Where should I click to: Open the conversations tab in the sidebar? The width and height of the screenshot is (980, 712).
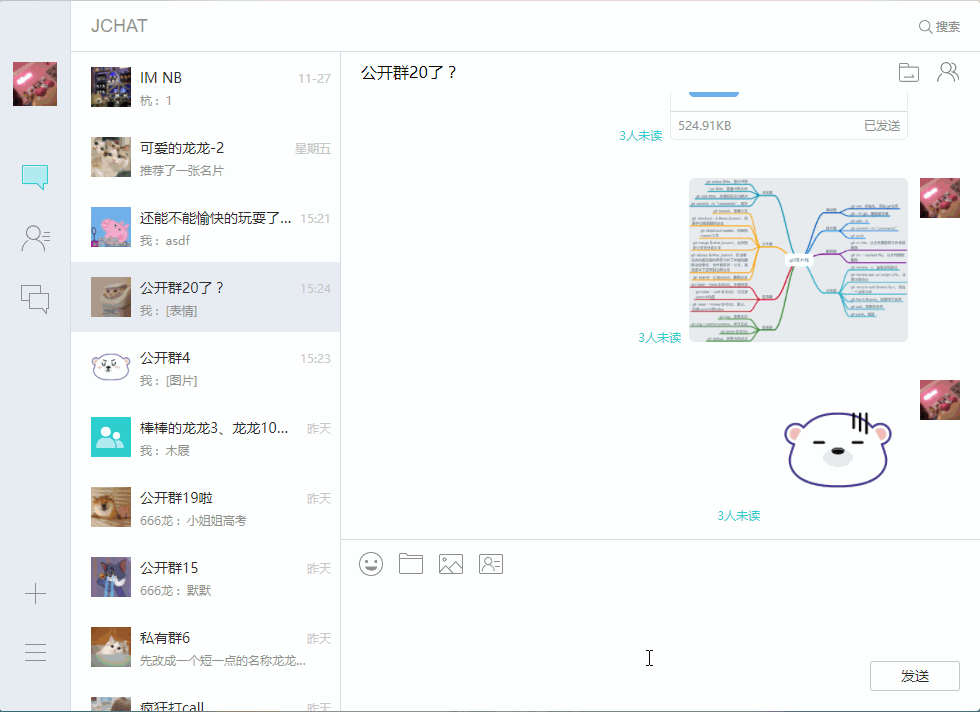(x=35, y=177)
